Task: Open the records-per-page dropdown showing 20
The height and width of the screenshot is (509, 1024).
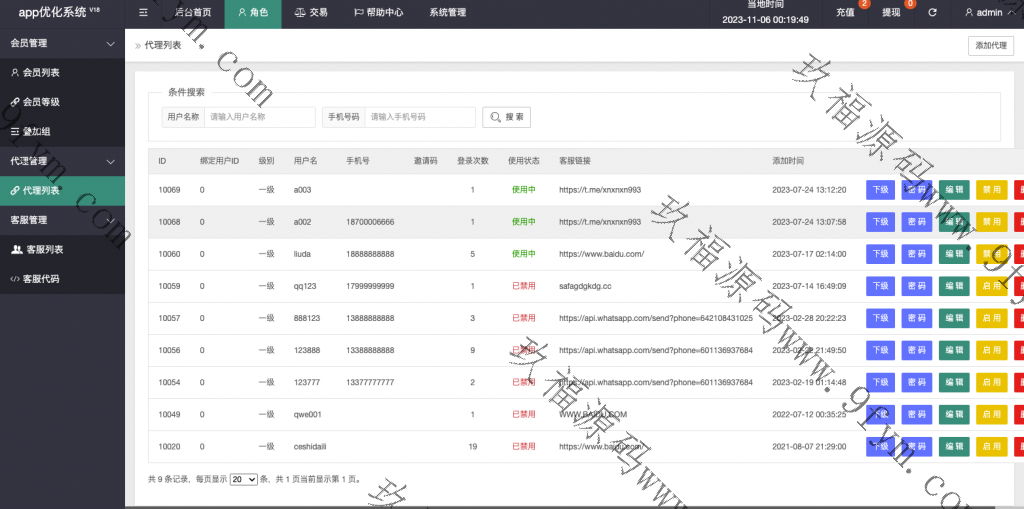Action: pyautogui.click(x=244, y=480)
